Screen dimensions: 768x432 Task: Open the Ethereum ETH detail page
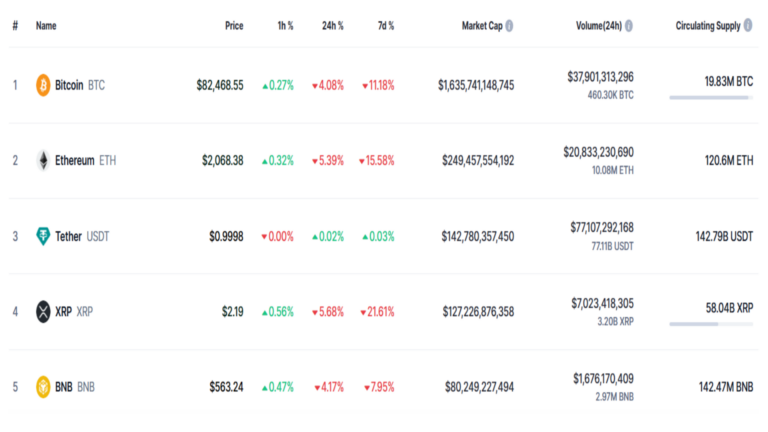75,160
